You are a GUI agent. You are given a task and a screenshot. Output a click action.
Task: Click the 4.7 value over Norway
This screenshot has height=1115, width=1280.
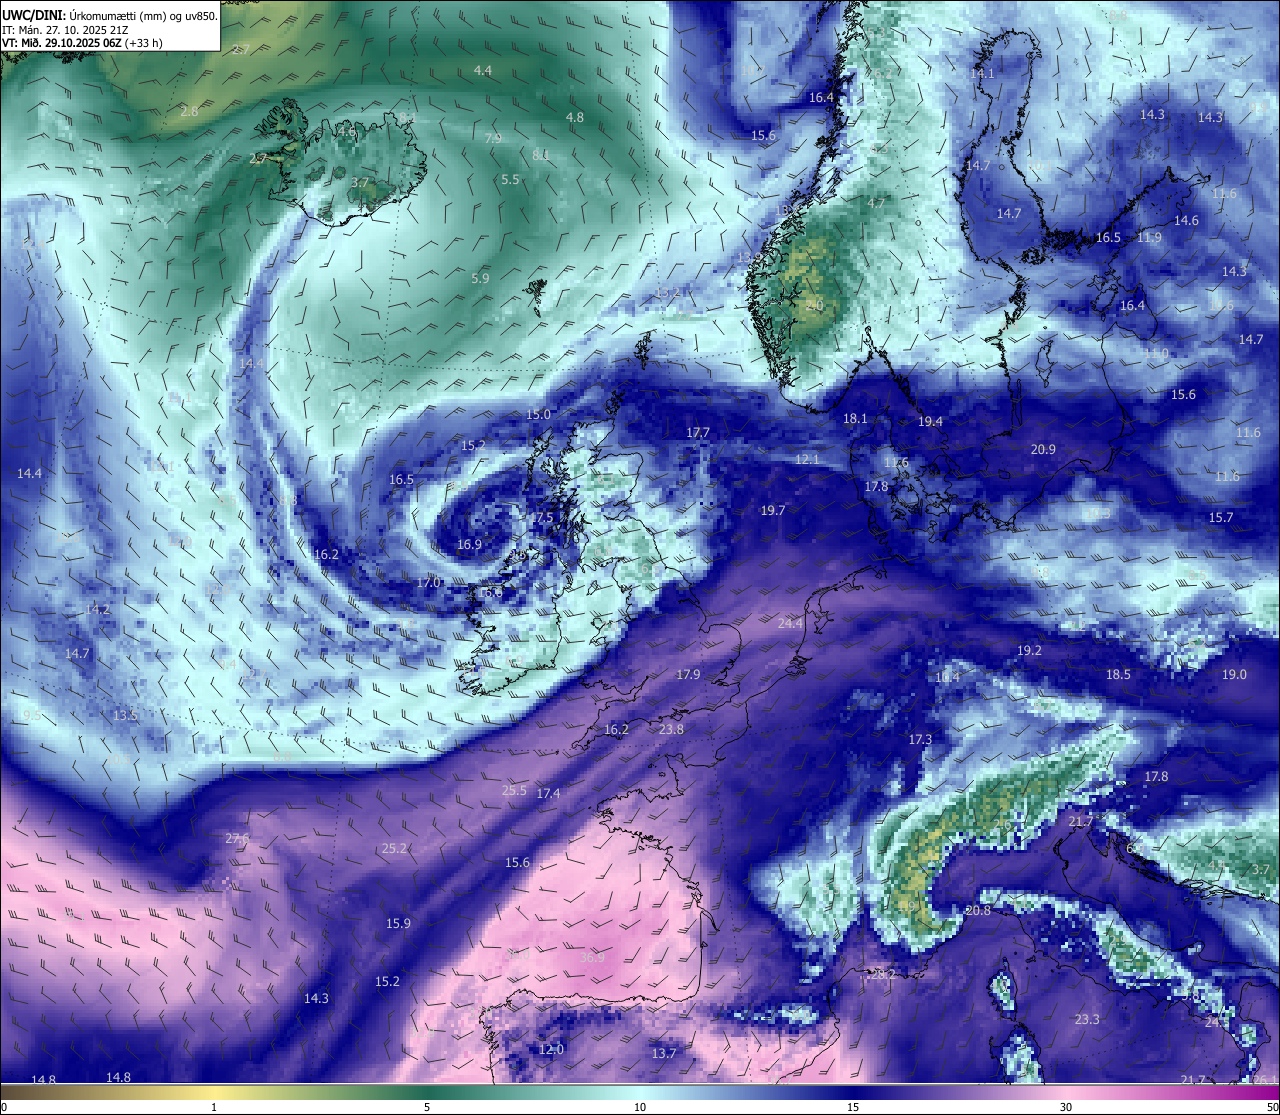click(876, 202)
